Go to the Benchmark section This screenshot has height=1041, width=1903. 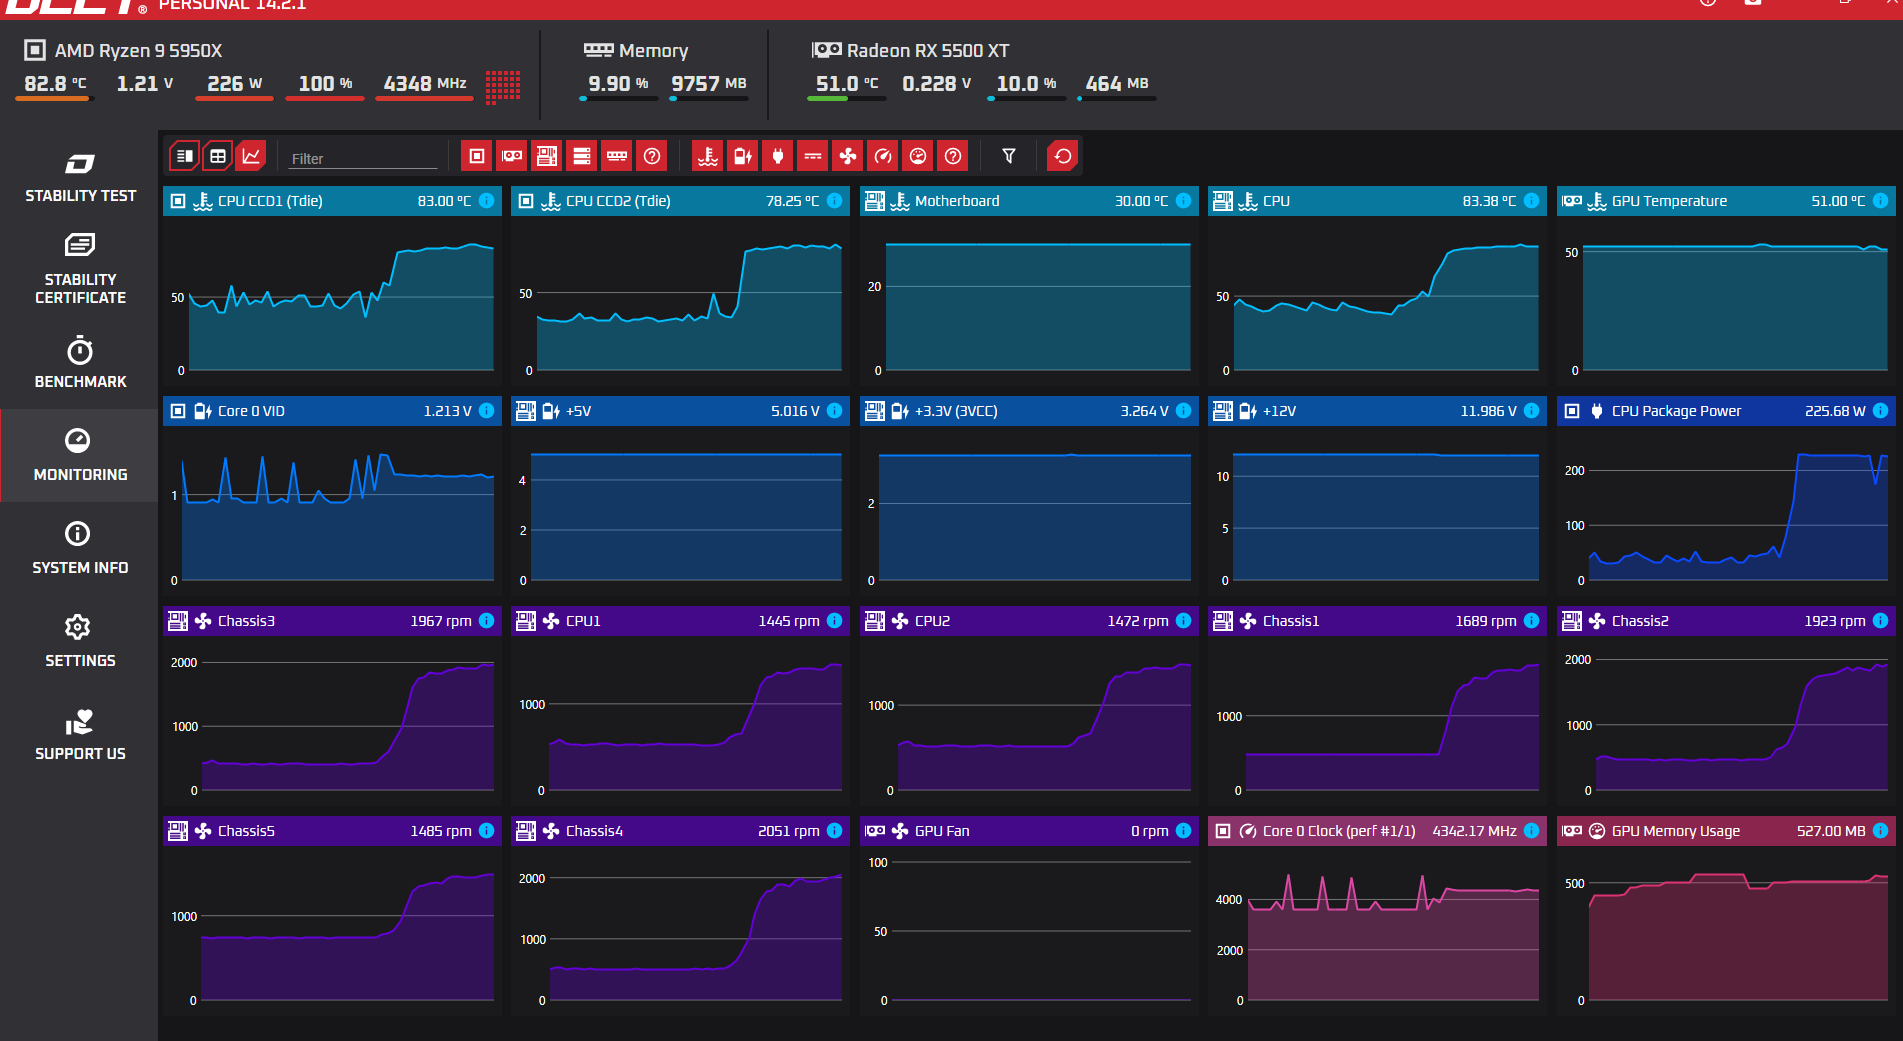(x=80, y=363)
